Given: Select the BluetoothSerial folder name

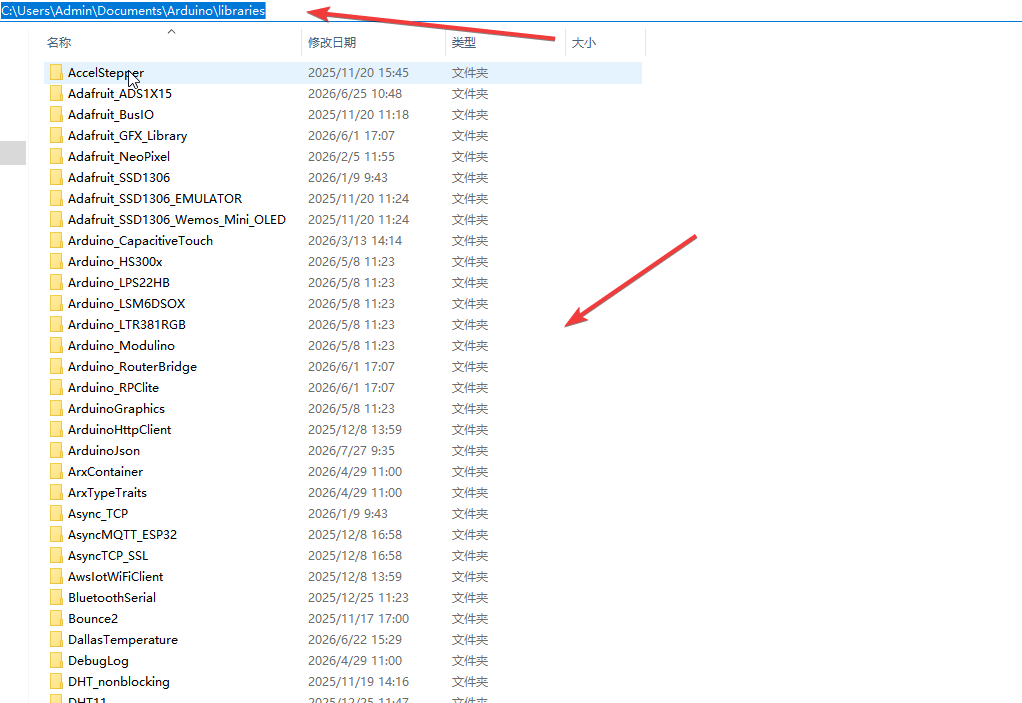Looking at the screenshot, I should [112, 597].
